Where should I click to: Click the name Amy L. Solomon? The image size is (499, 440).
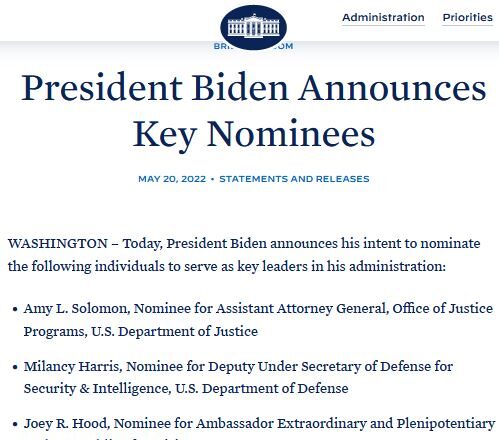tap(76, 309)
